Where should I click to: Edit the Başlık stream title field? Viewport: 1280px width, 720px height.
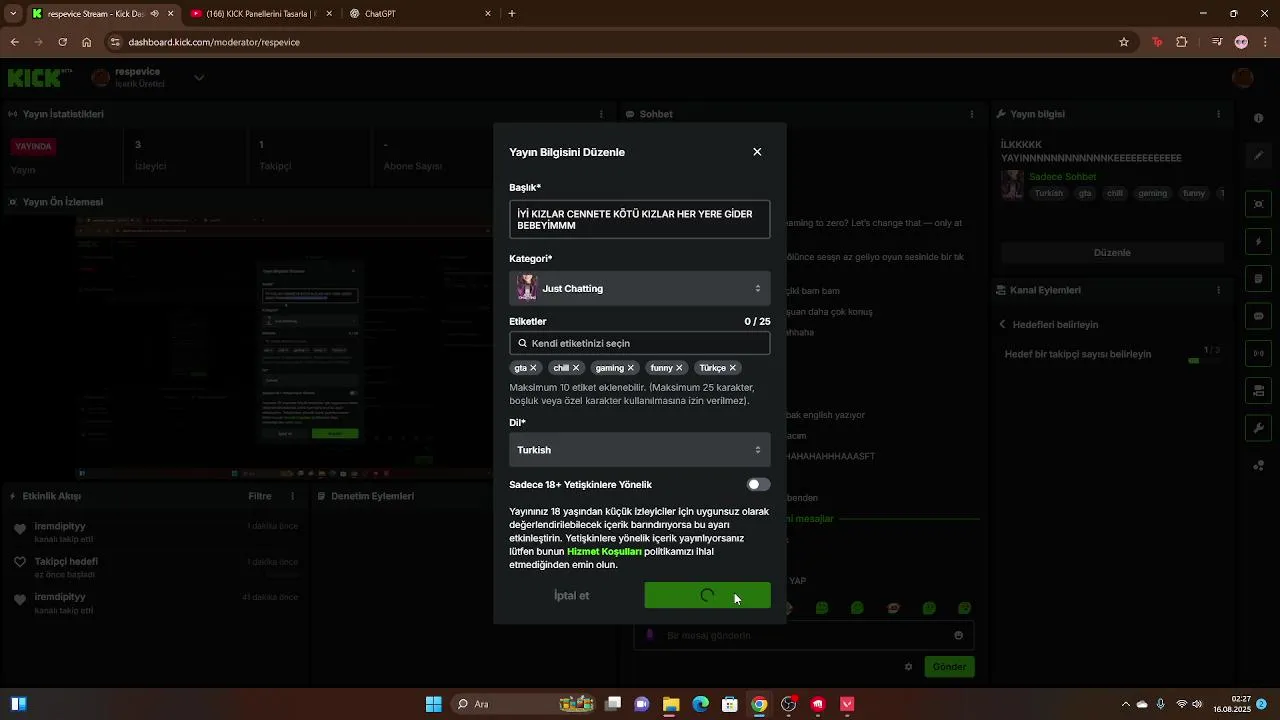click(639, 220)
